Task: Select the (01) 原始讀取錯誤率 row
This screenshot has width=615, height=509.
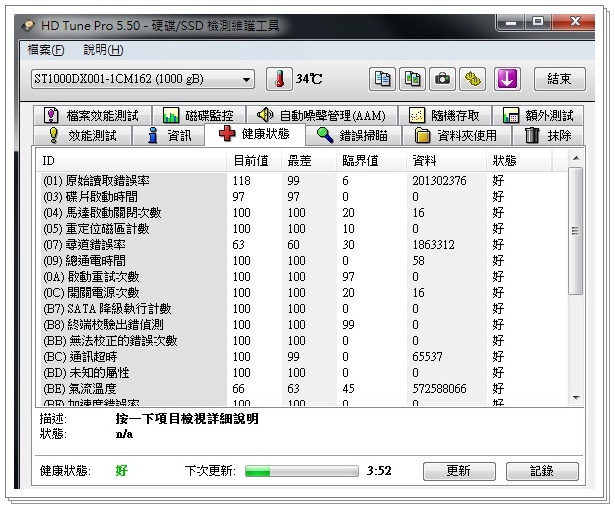Action: [x=302, y=180]
